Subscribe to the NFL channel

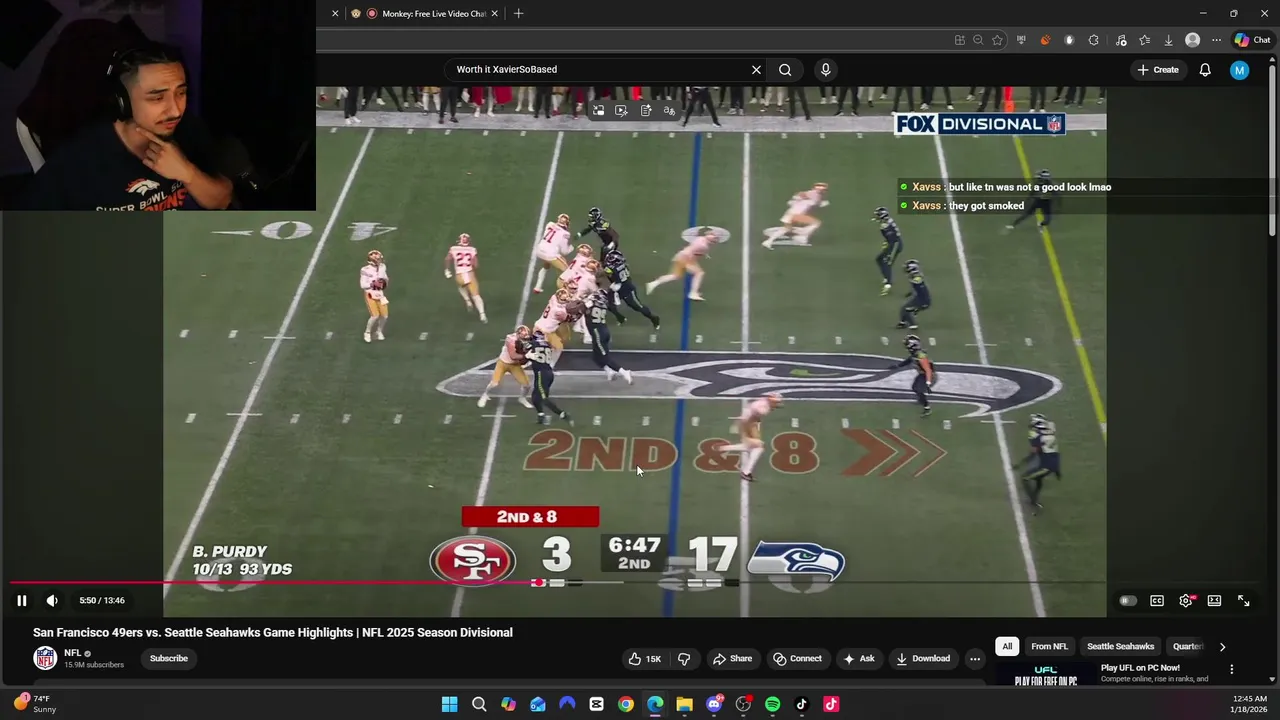[169, 659]
